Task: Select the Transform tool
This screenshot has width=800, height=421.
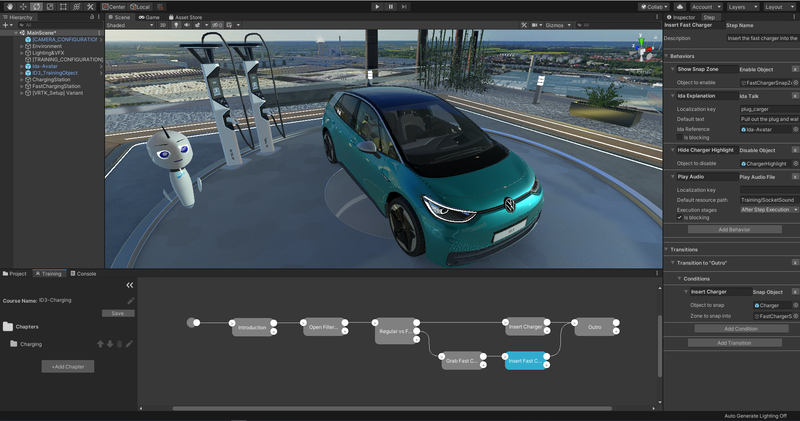Action: [77, 7]
